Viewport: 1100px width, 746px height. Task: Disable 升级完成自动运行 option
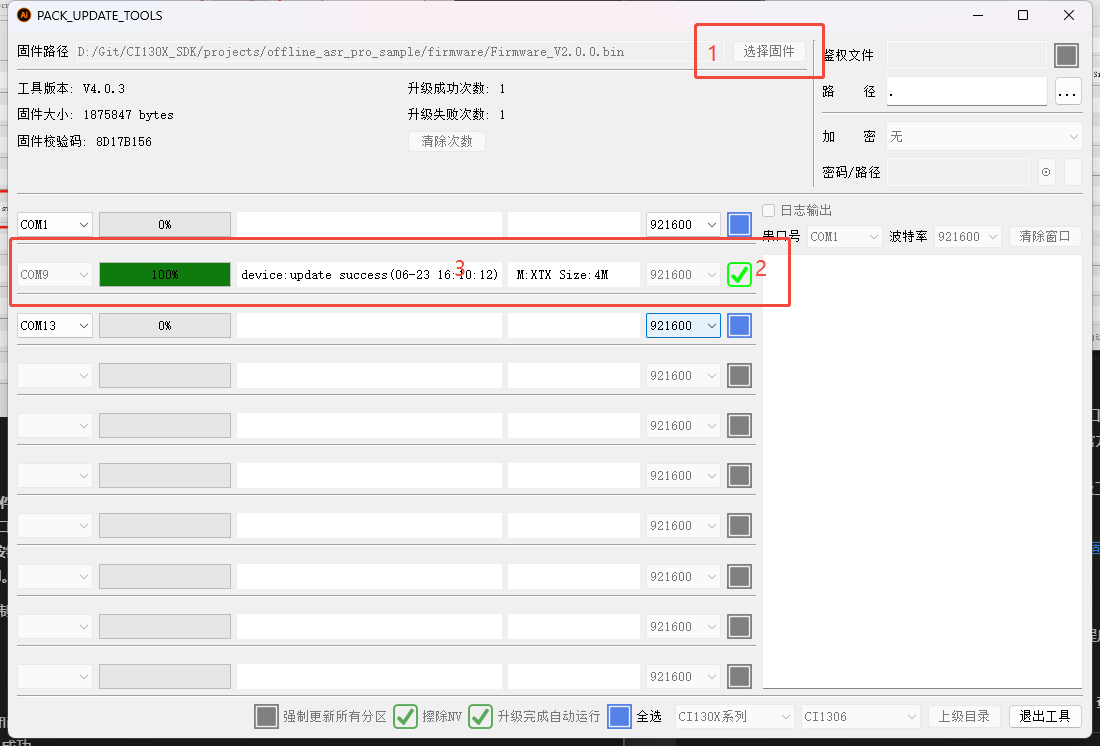[x=480, y=716]
